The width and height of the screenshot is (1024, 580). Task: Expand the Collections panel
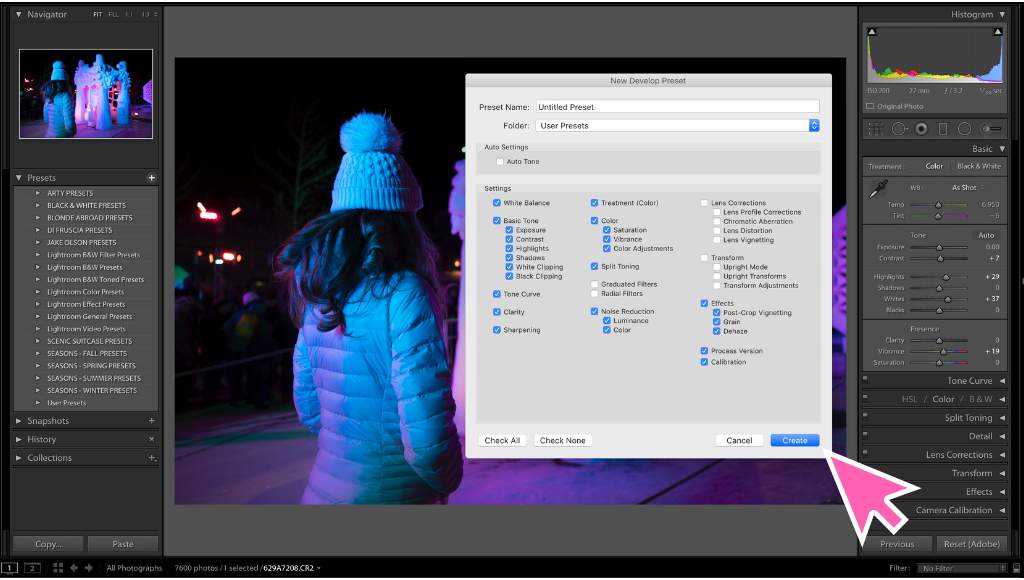pyautogui.click(x=18, y=458)
